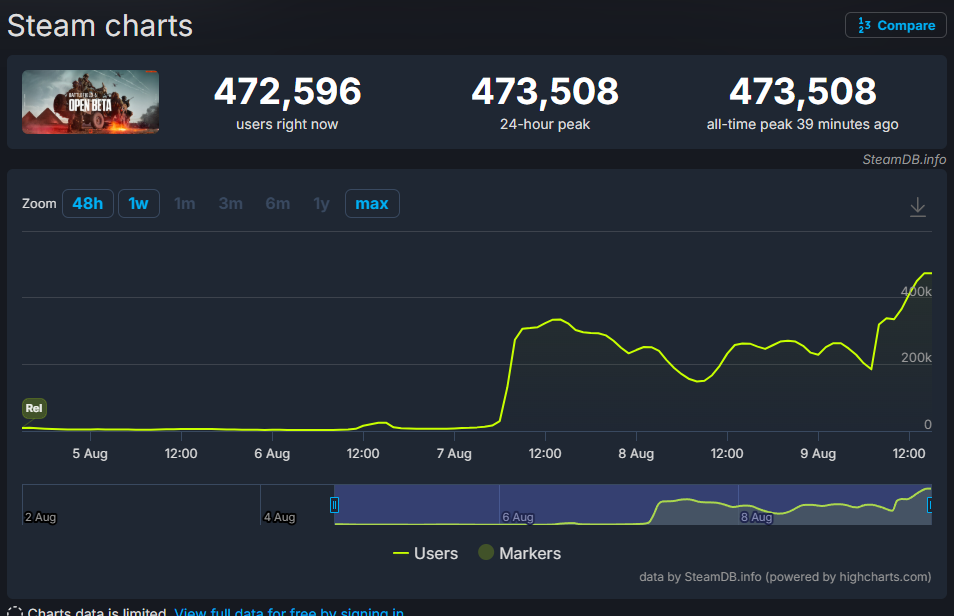Viewport: 954px width, 616px height.
Task: Click the SteamDB.info watermark credit text
Action: click(x=904, y=159)
